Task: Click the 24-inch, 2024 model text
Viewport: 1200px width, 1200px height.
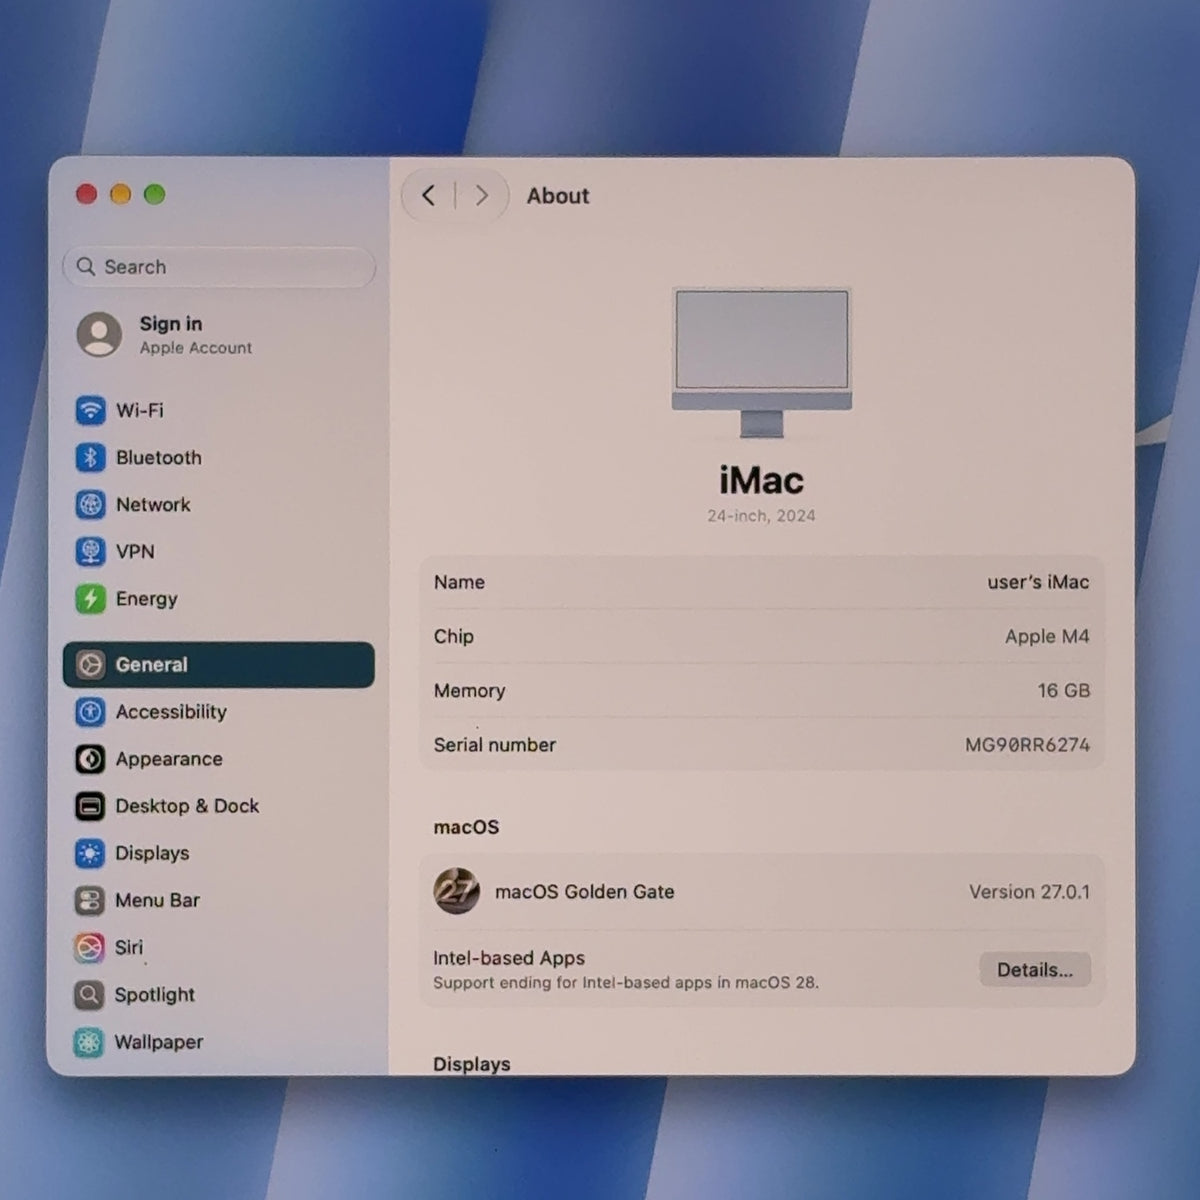Action: 761,516
